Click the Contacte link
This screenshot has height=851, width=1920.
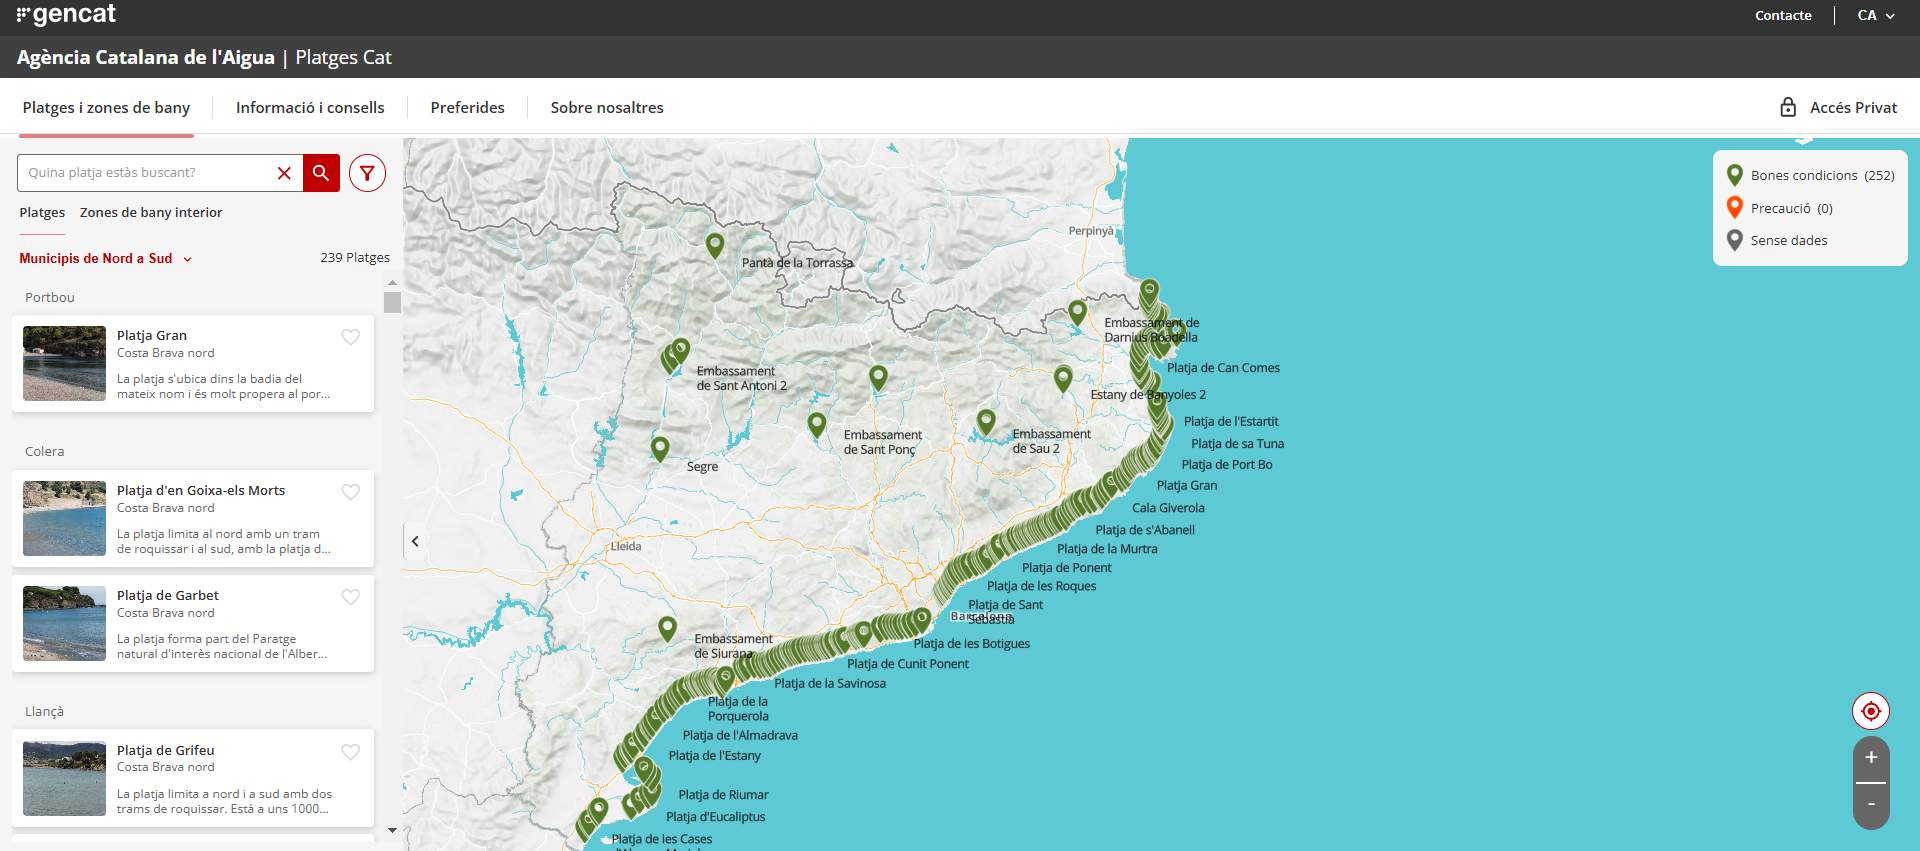1783,15
